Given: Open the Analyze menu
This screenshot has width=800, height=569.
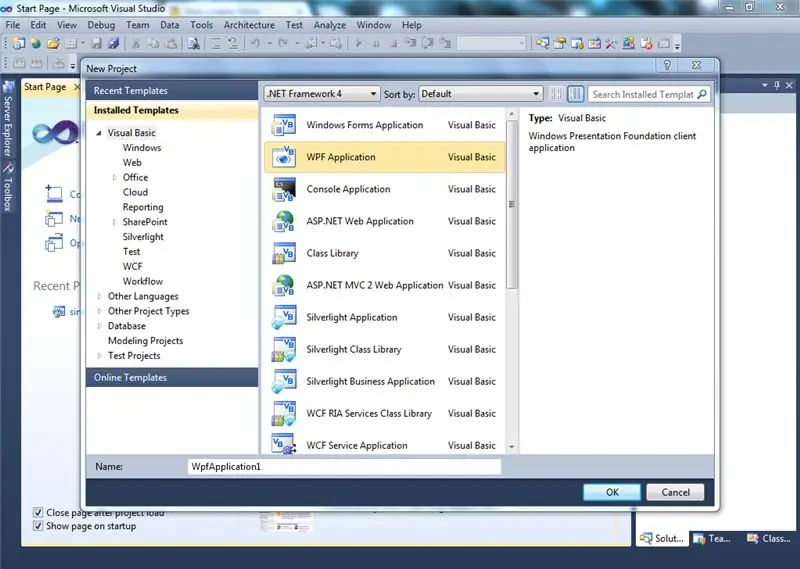Looking at the screenshot, I should (x=330, y=25).
